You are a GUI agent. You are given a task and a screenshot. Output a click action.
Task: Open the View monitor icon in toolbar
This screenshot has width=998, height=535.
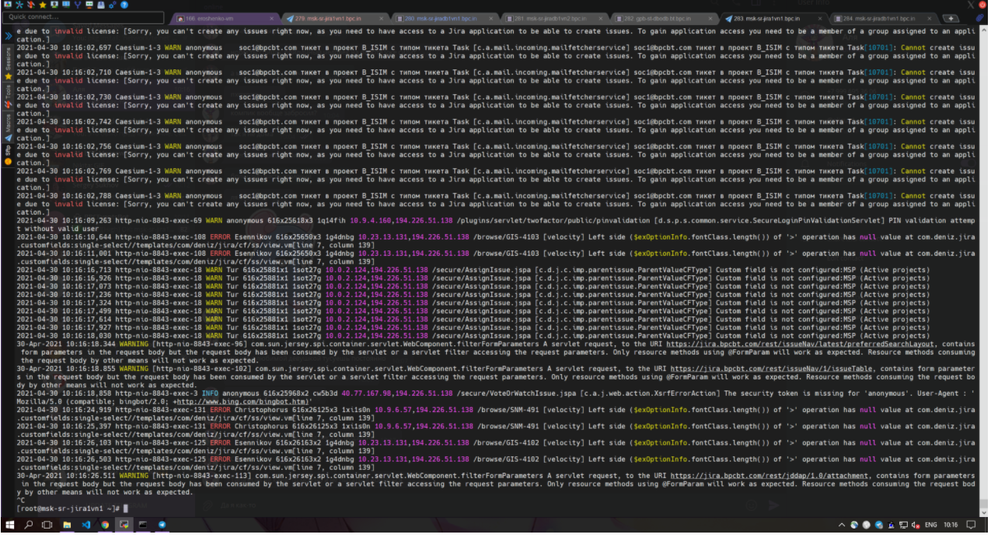click(x=54, y=4)
